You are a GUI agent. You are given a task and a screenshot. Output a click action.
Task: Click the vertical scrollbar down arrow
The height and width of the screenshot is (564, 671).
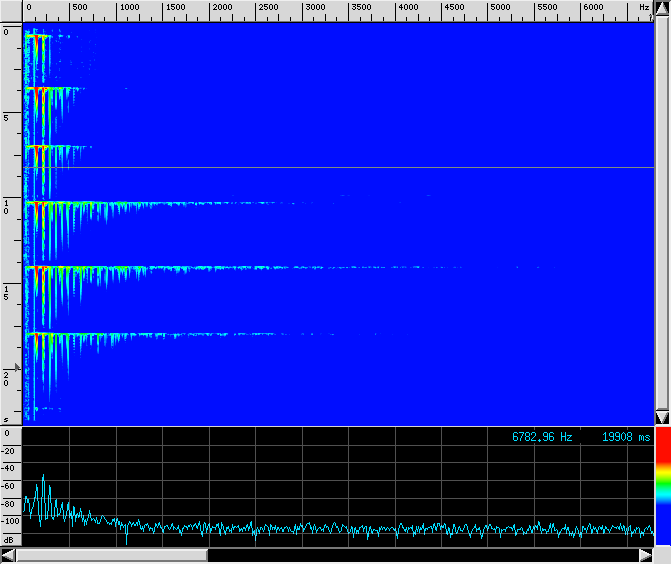click(661, 417)
